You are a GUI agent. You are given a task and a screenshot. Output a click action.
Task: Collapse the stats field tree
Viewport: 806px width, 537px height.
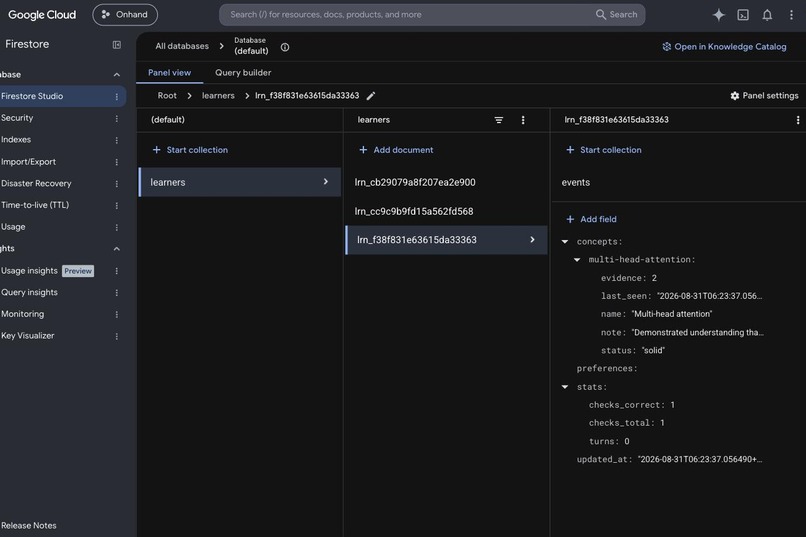[x=565, y=386]
